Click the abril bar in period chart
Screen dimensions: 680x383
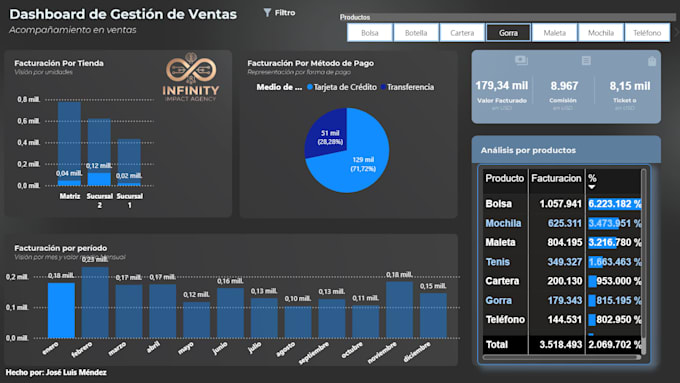163,311
